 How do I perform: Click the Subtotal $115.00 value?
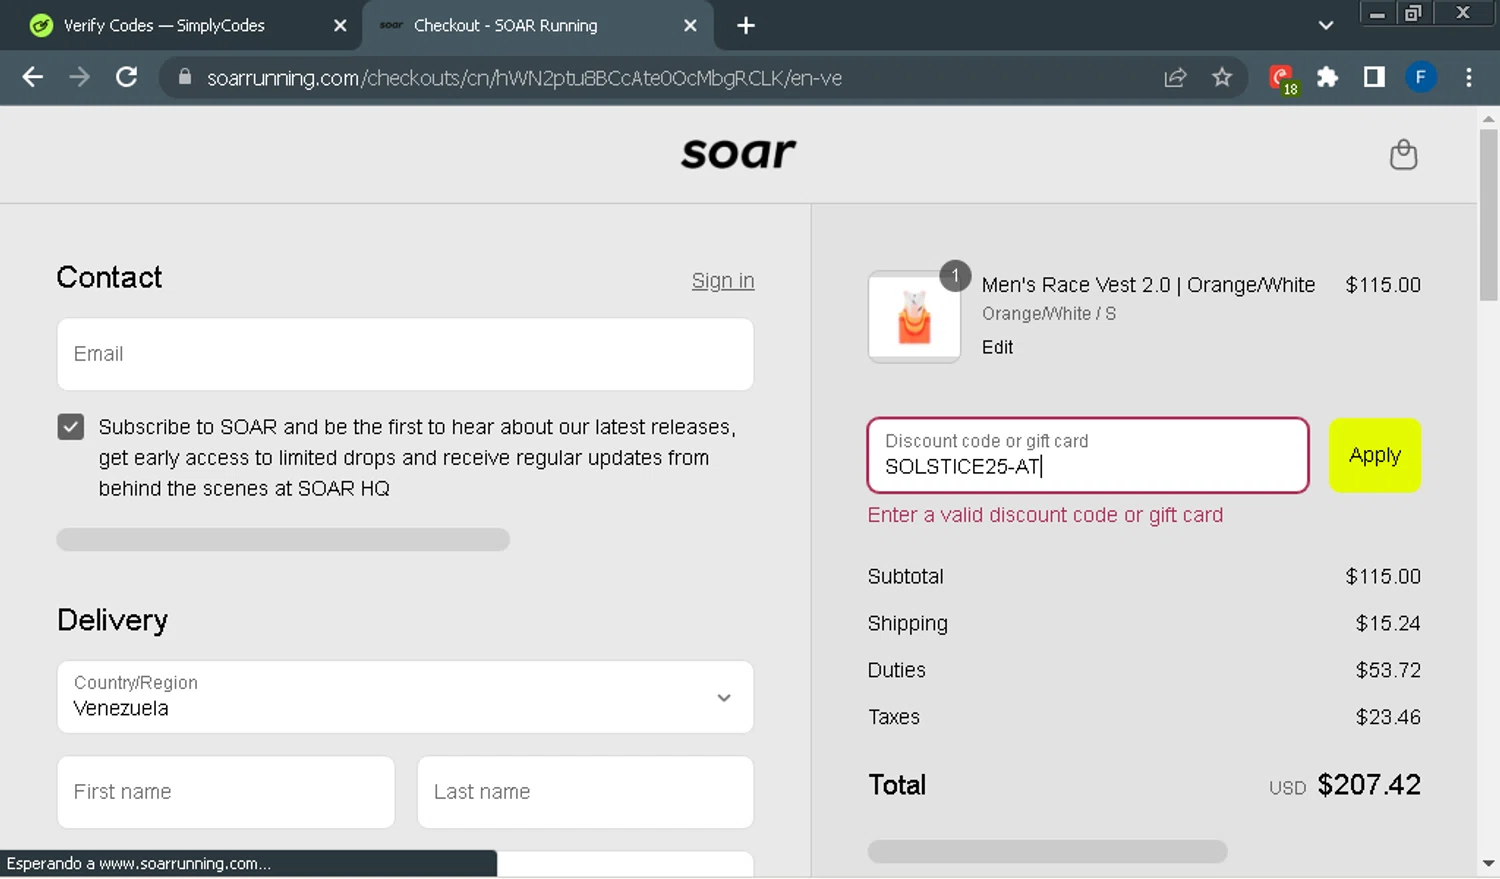[1383, 576]
